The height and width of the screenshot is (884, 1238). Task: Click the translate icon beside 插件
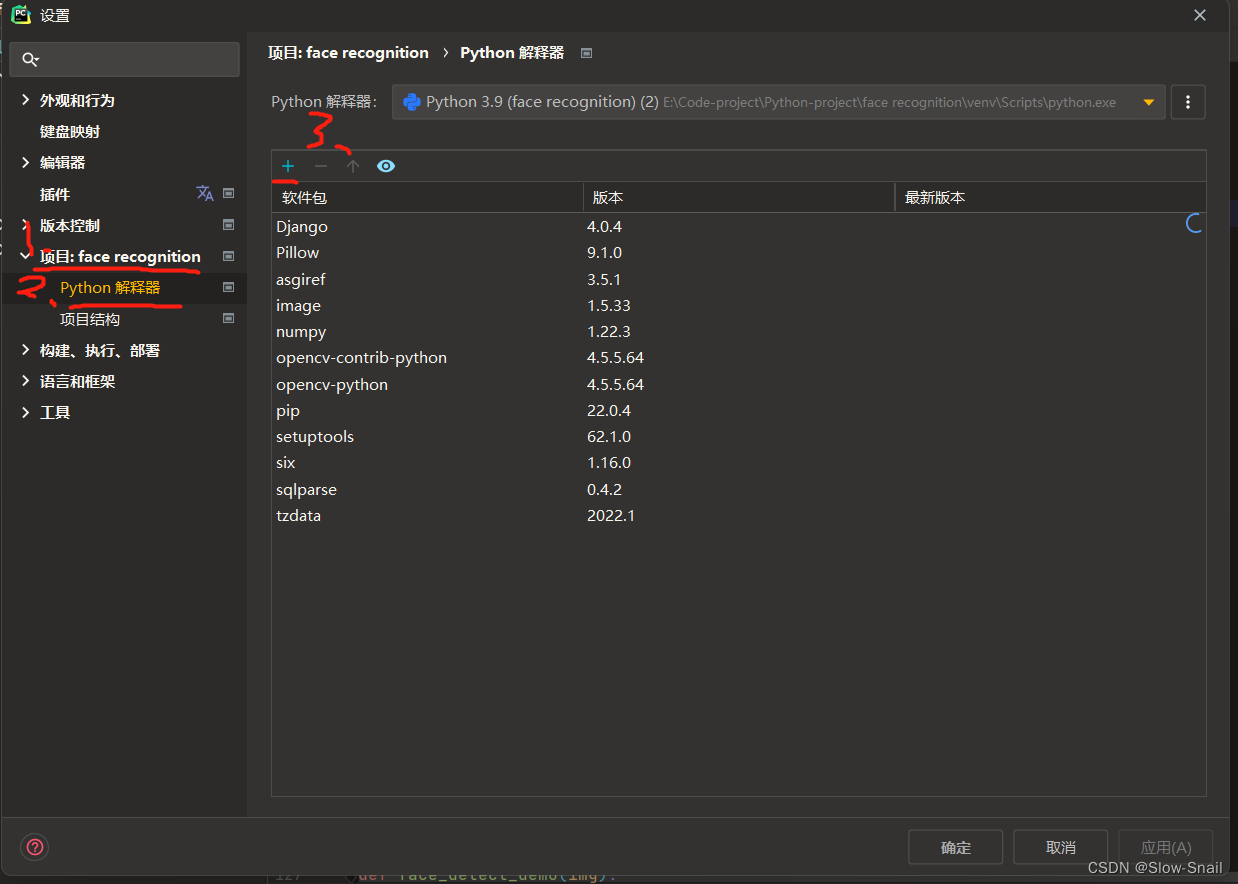tap(205, 193)
